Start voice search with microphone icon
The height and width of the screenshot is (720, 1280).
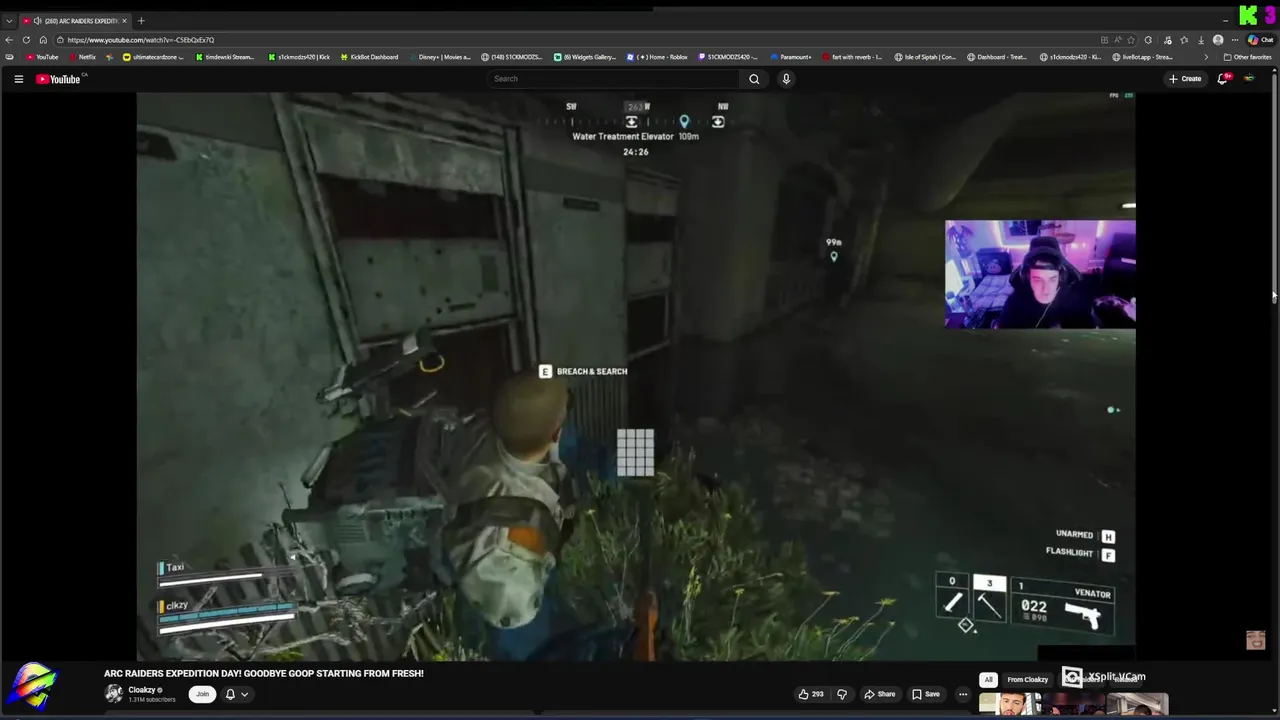click(786, 79)
